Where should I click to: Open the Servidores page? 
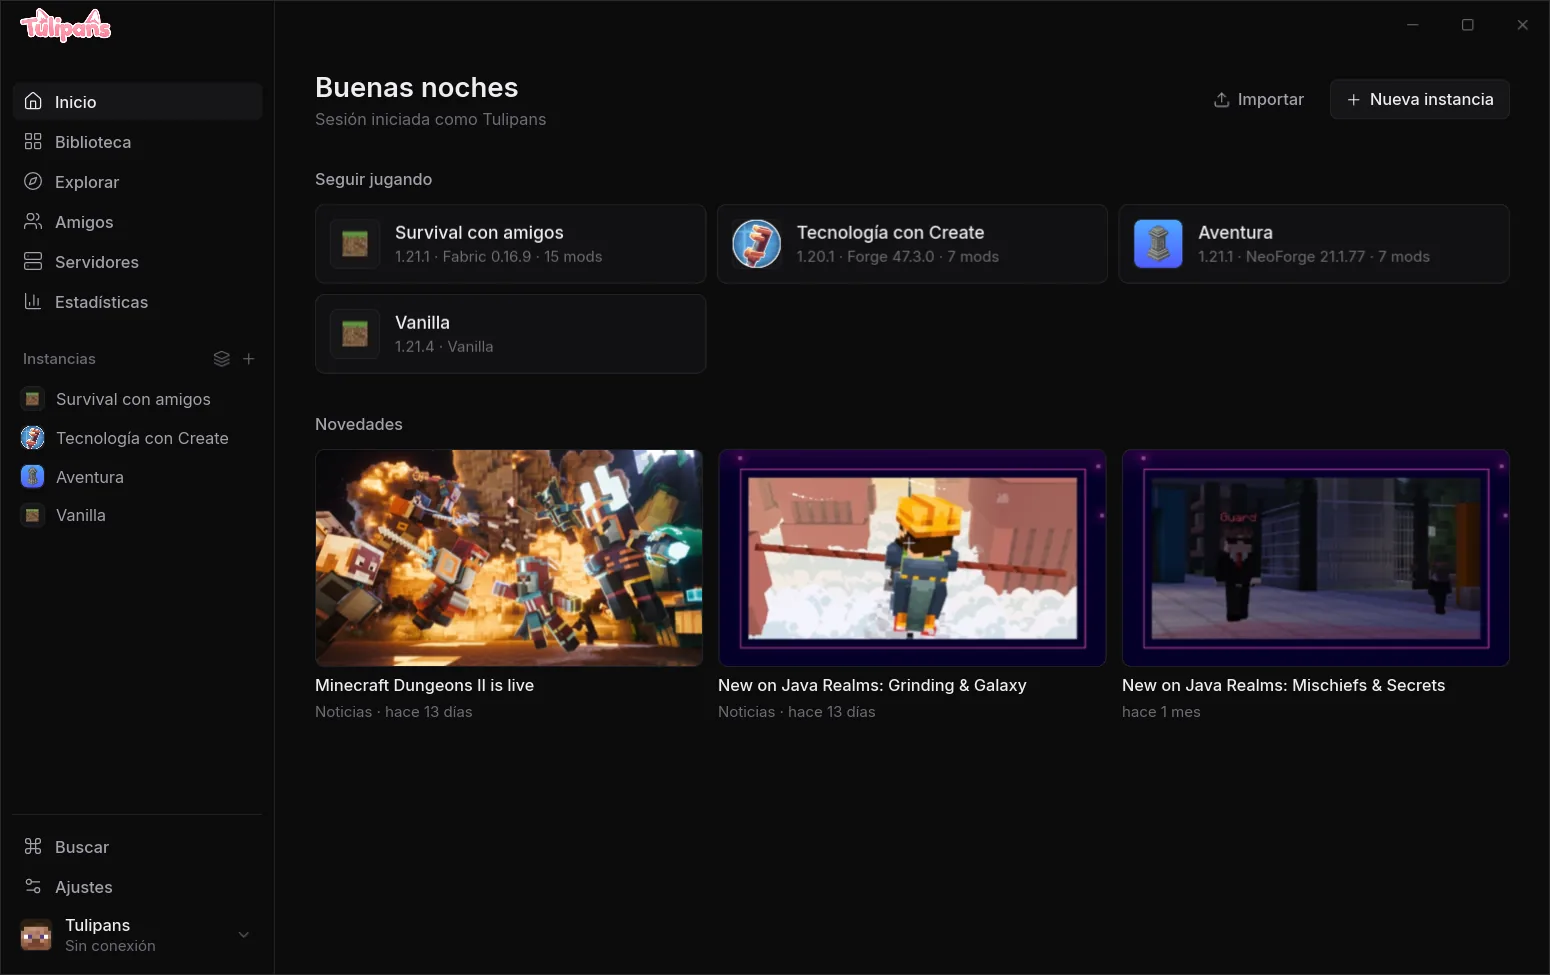(x=137, y=262)
